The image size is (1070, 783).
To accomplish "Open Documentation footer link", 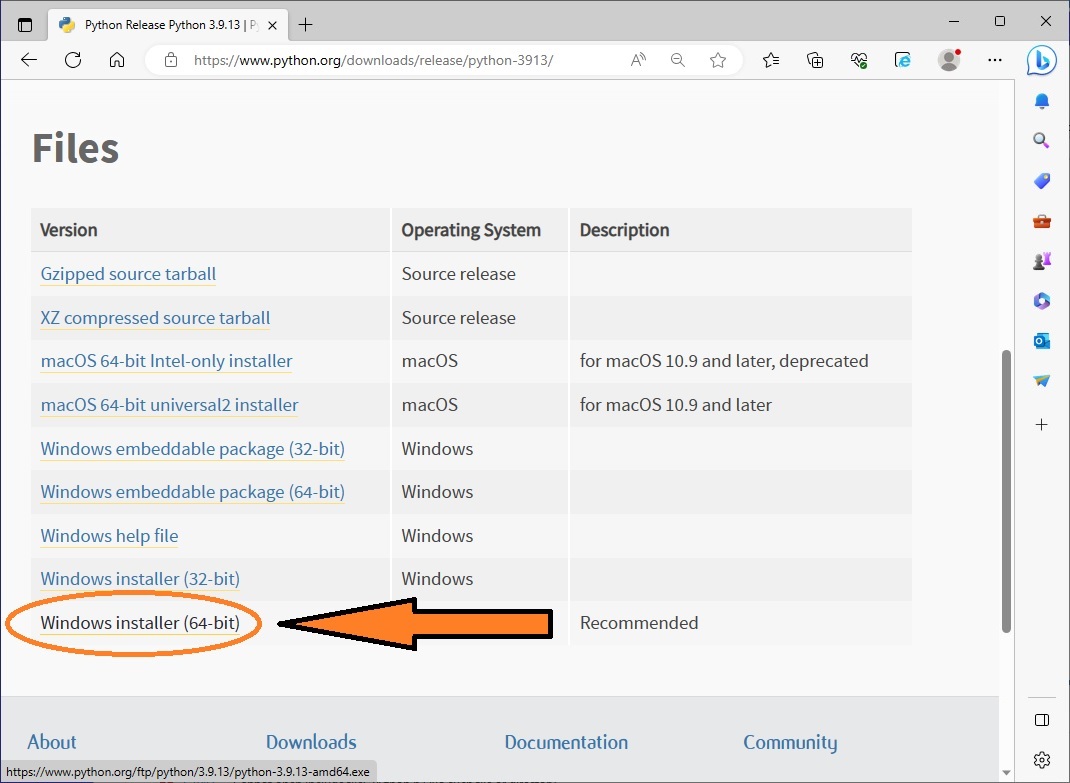I will point(566,742).
